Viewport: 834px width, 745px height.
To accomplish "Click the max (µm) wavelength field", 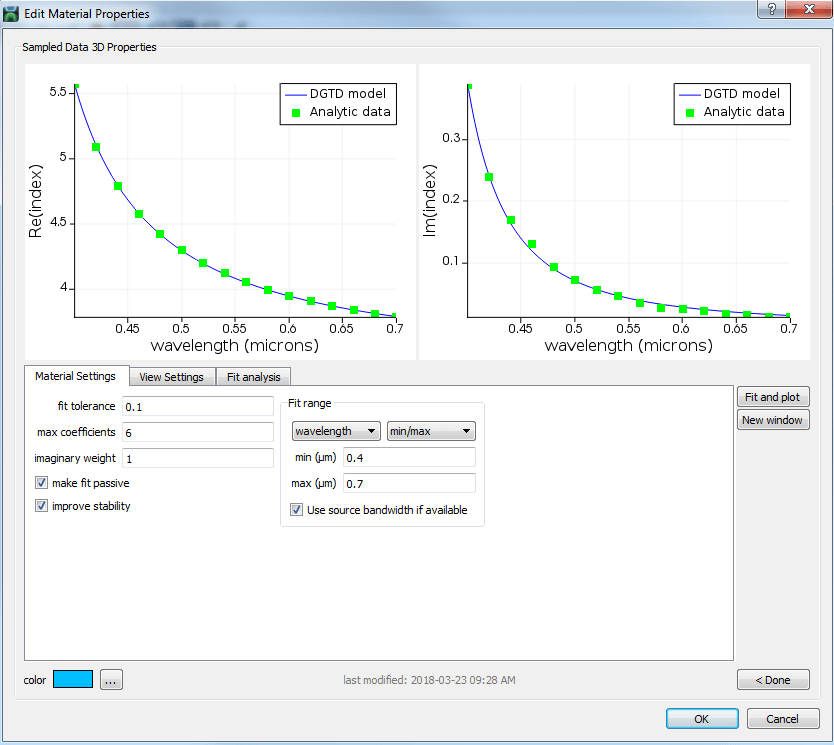I will 408,483.
